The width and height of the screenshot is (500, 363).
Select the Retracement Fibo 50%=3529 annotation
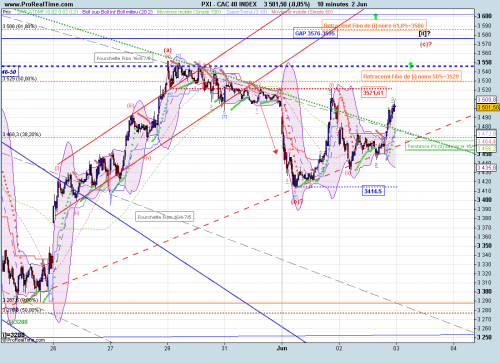411,76
